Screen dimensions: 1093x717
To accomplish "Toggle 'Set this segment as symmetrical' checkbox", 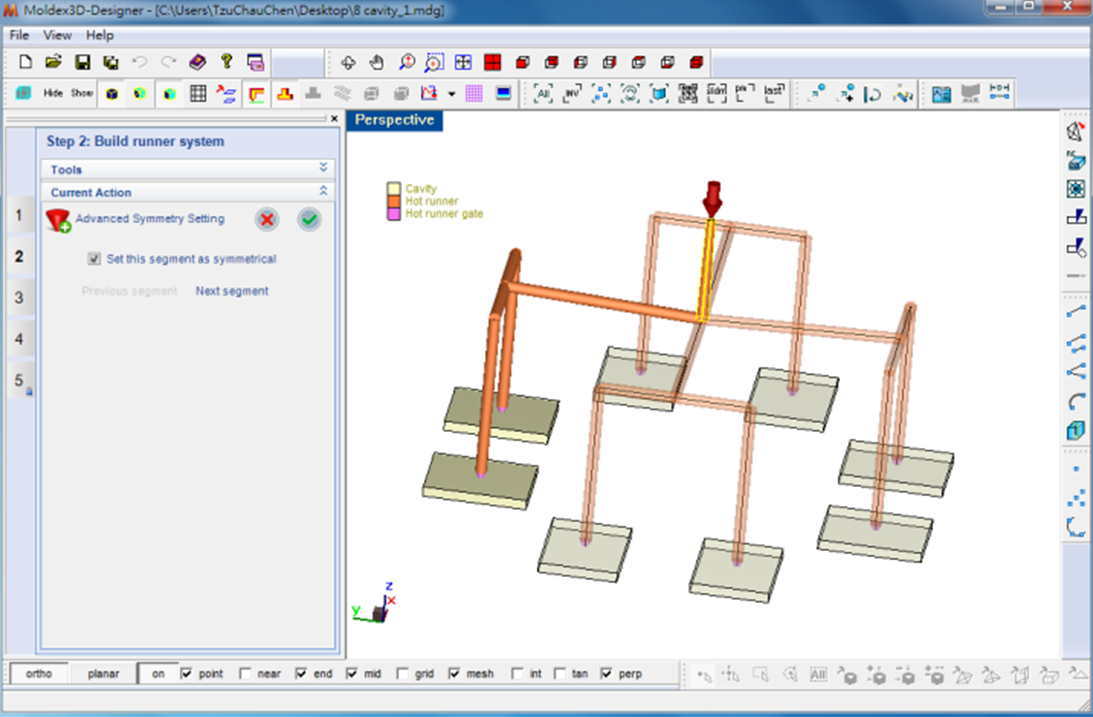I will tap(94, 259).
